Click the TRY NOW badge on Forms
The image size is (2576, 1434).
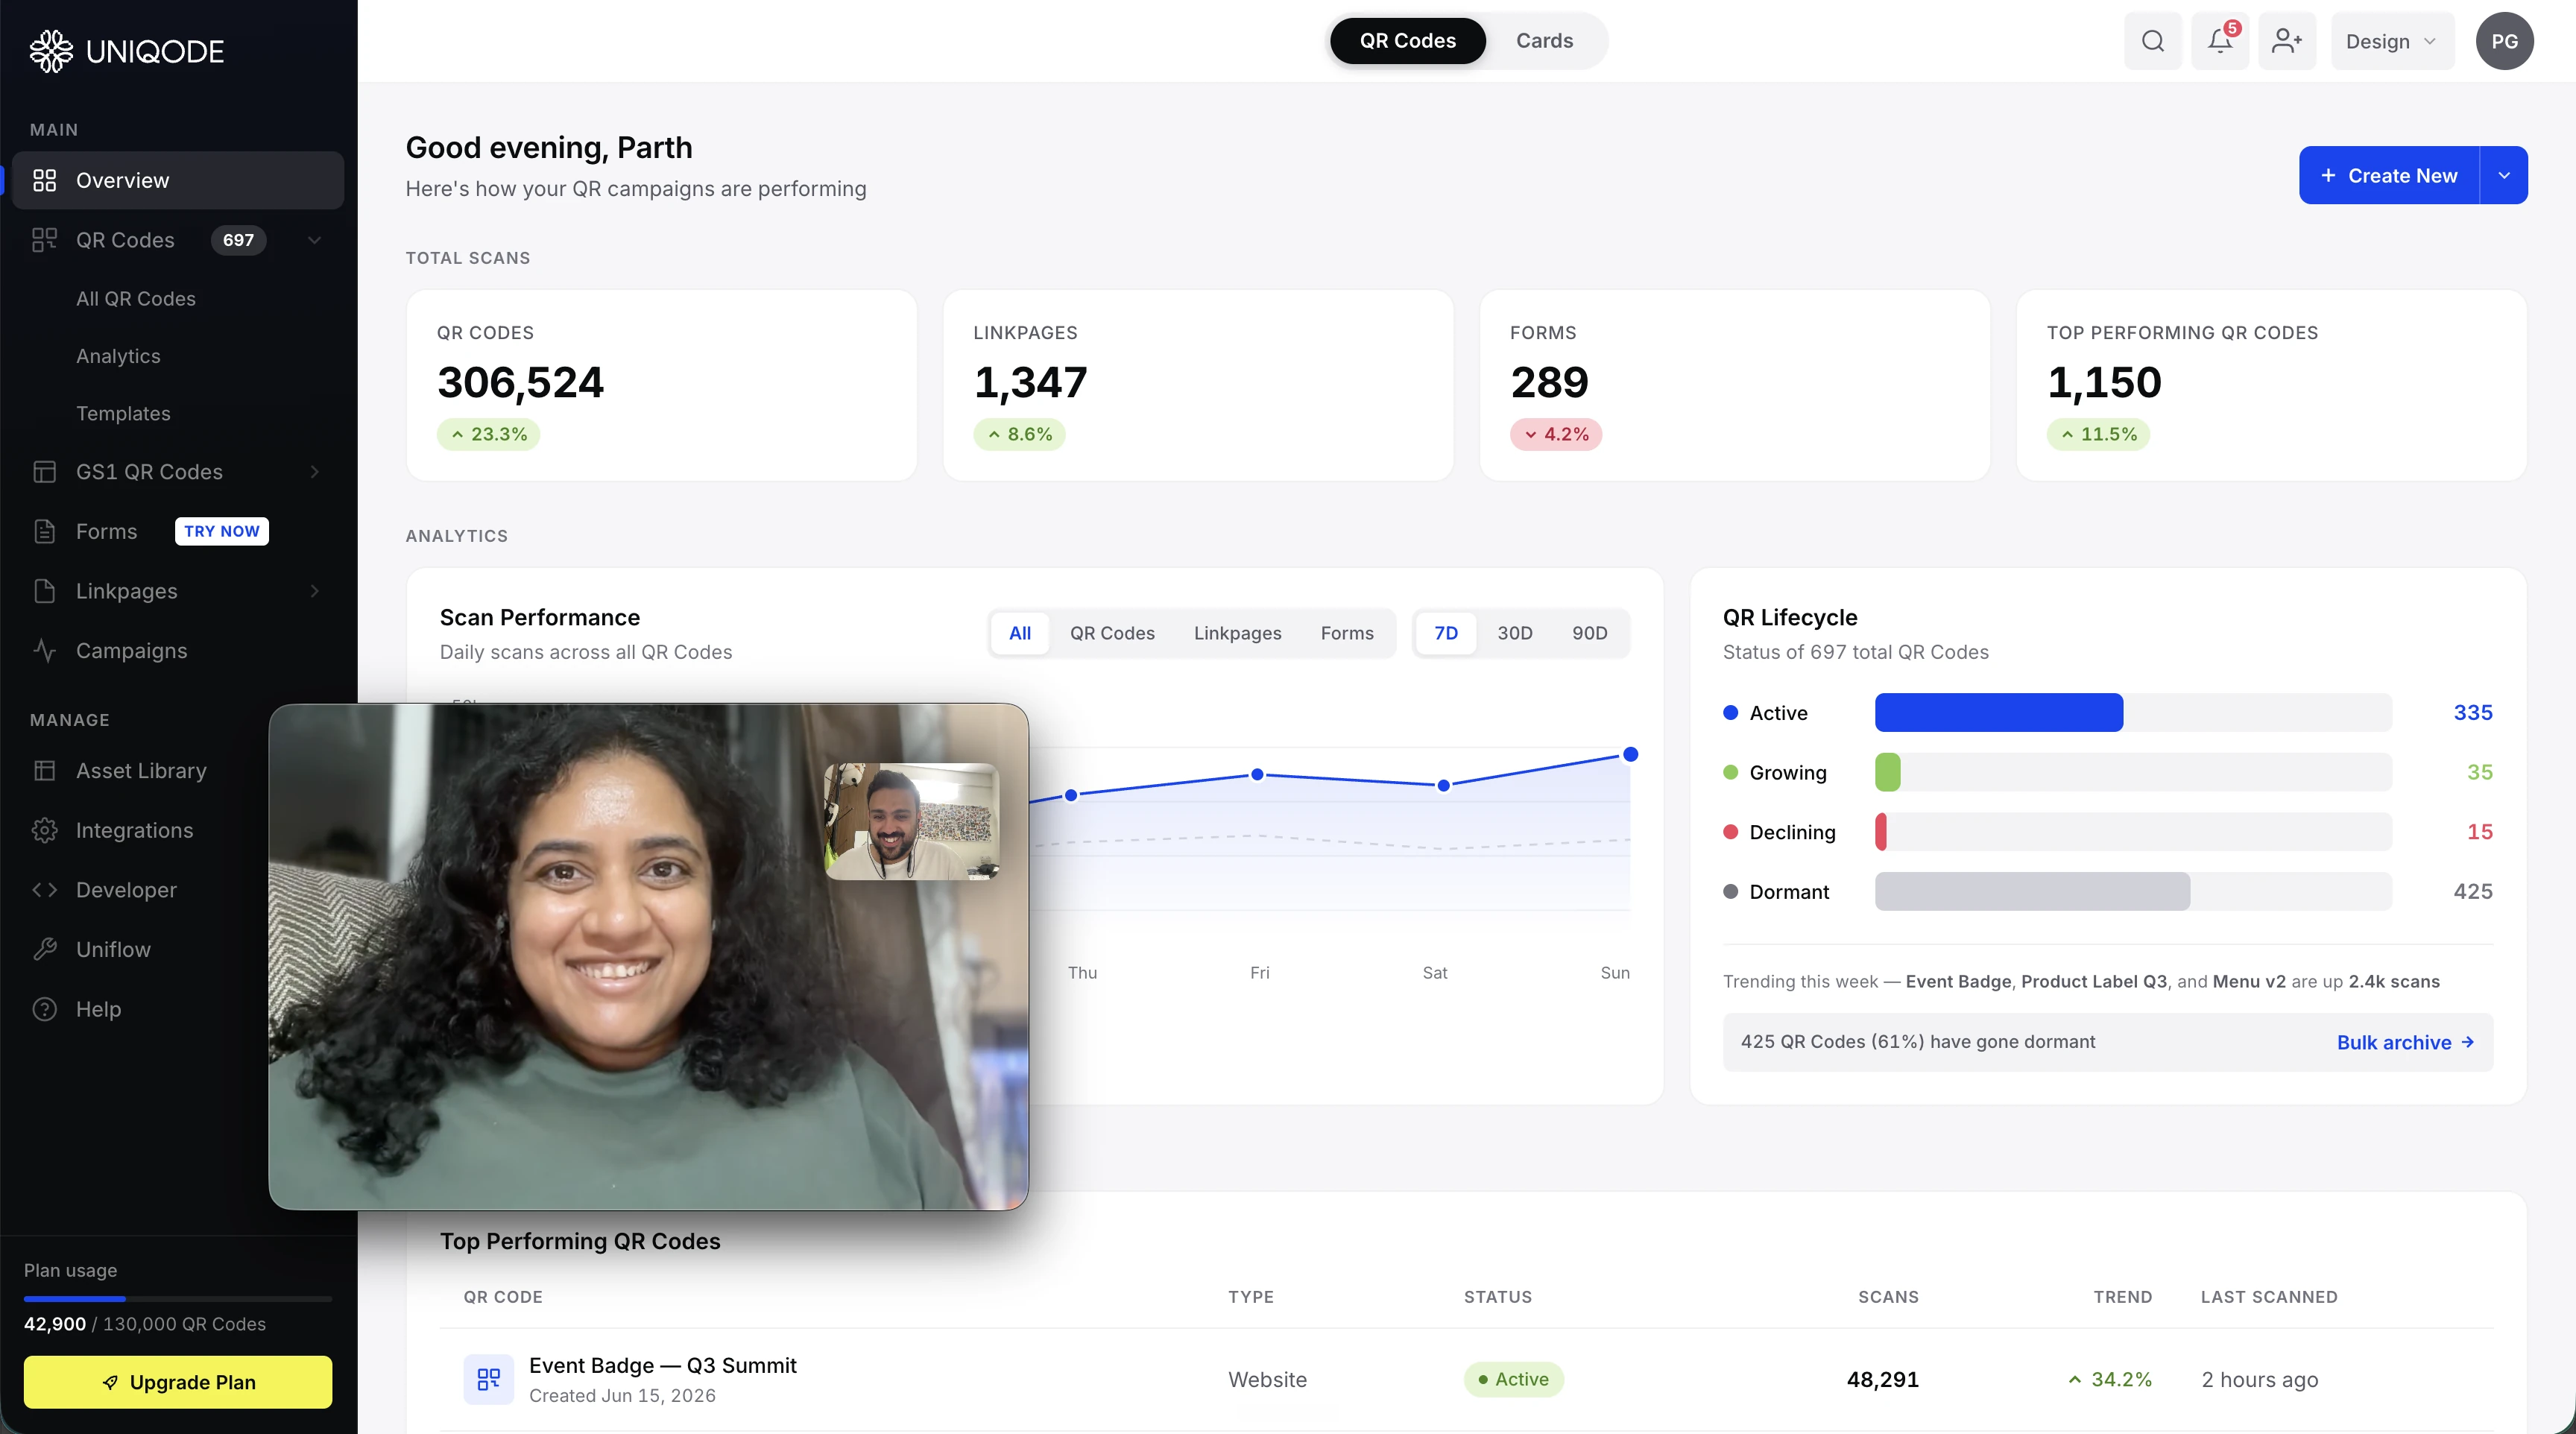pyautogui.click(x=222, y=531)
